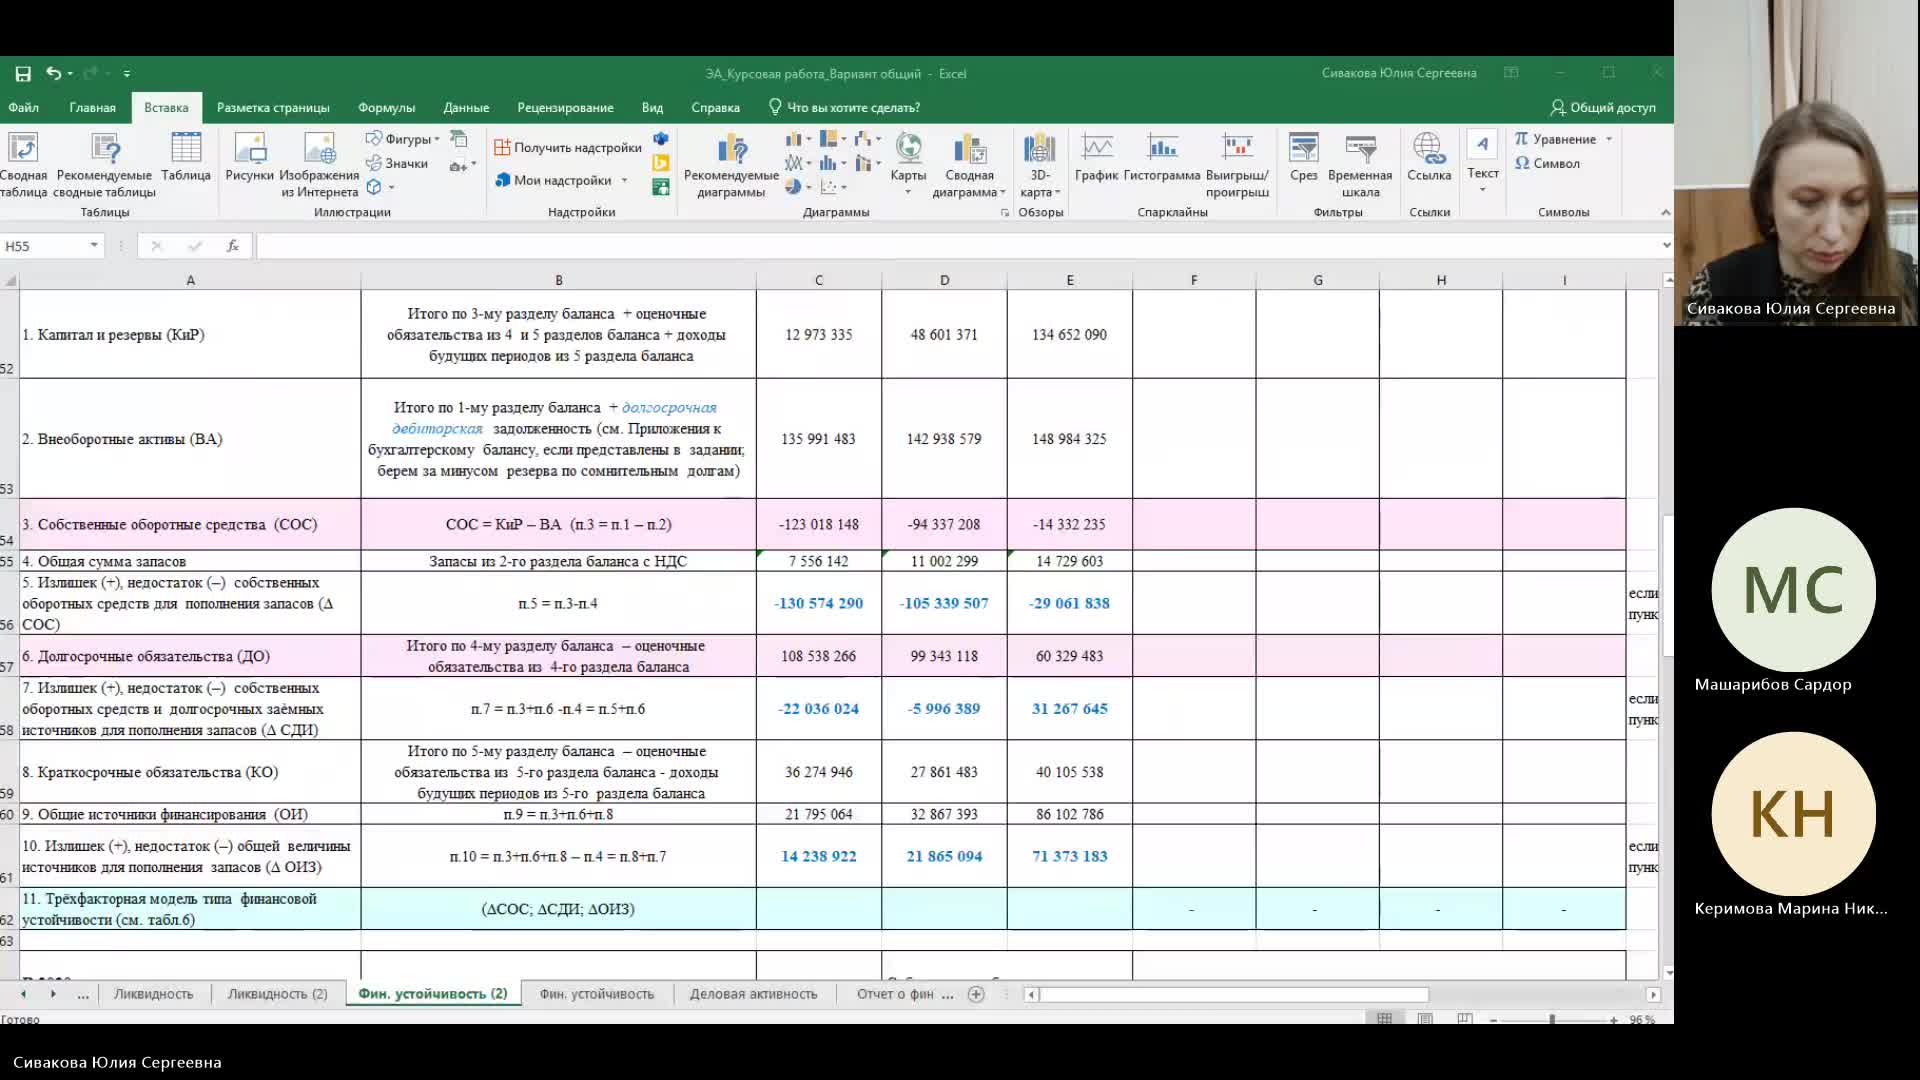Switch to the Ликвидность (2) sheet tab
This screenshot has height=1080, width=1920.
point(277,994)
